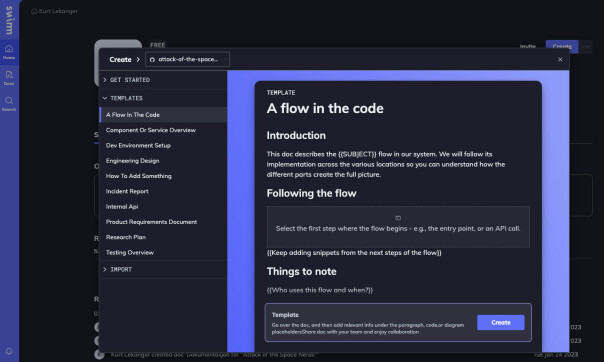The height and width of the screenshot is (362, 604).
Task: Open the attack-of-the-space repository dropdown
Action: (x=187, y=59)
